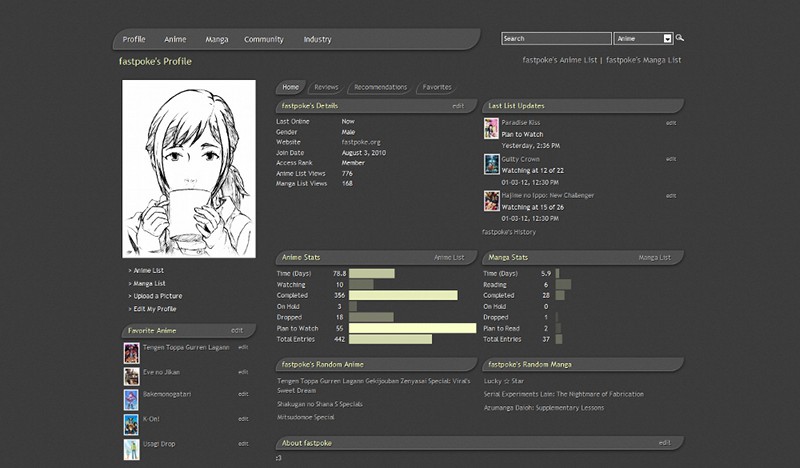Click the Paradise Kiss cover thumbnail
800x468 pixels.
[x=491, y=129]
